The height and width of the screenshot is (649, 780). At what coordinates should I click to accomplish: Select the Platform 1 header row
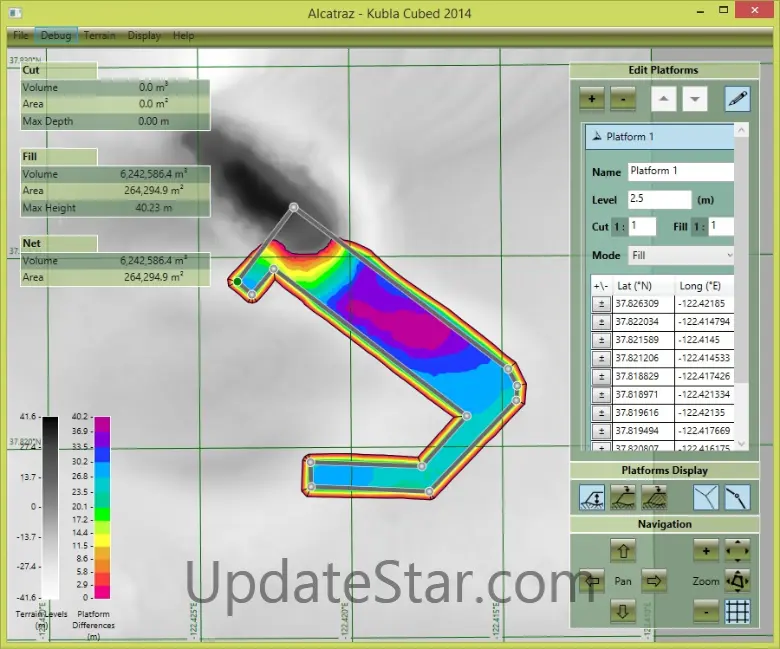point(660,137)
